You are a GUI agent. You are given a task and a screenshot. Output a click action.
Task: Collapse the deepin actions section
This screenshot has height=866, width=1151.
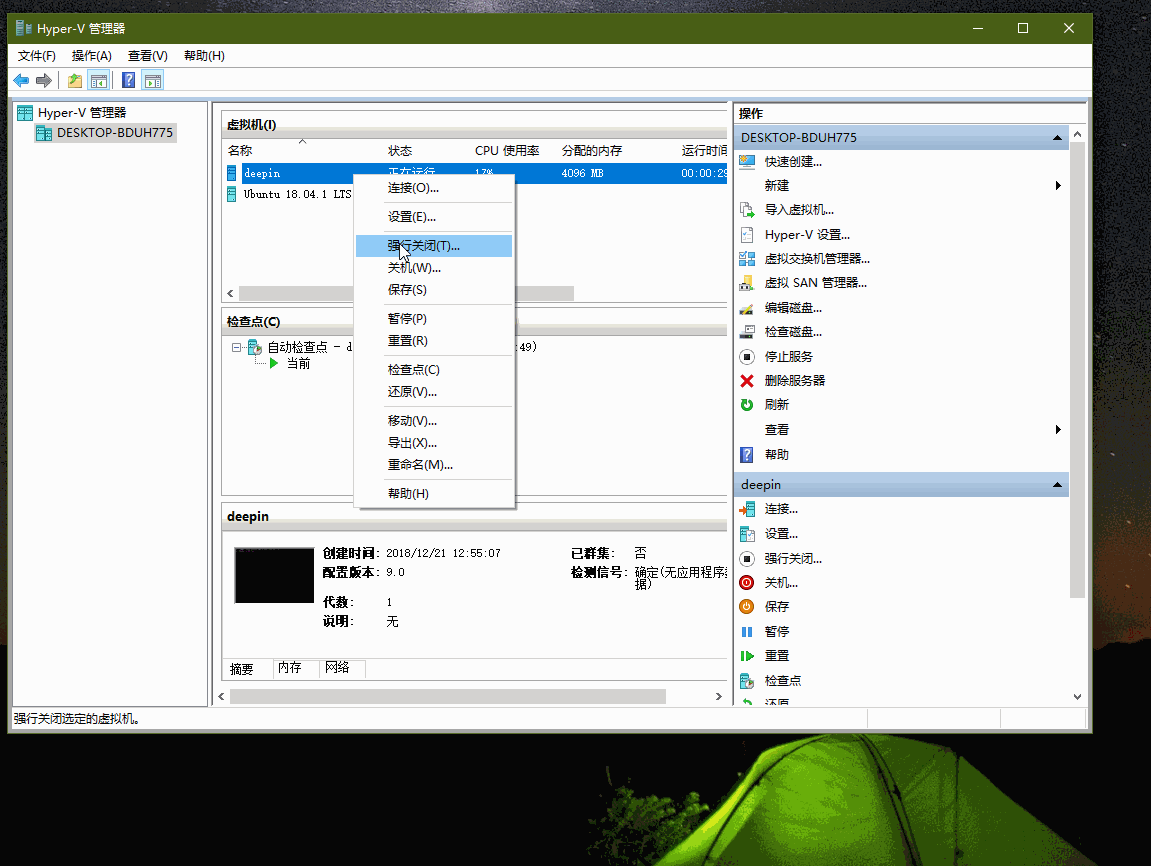click(1057, 484)
